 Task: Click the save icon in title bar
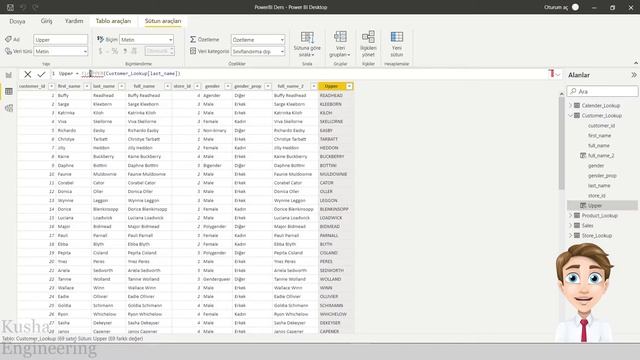10,7
